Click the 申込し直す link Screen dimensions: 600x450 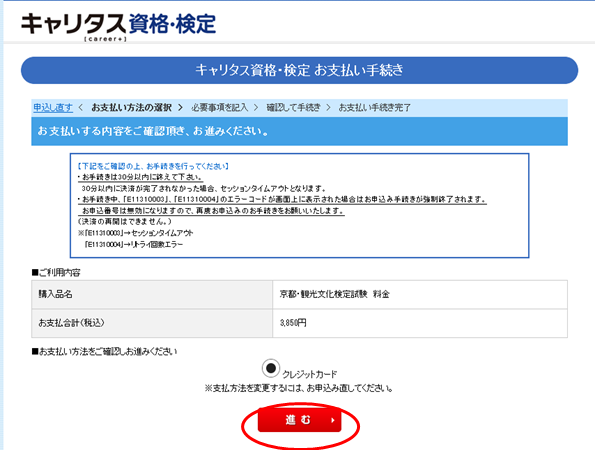pos(53,108)
